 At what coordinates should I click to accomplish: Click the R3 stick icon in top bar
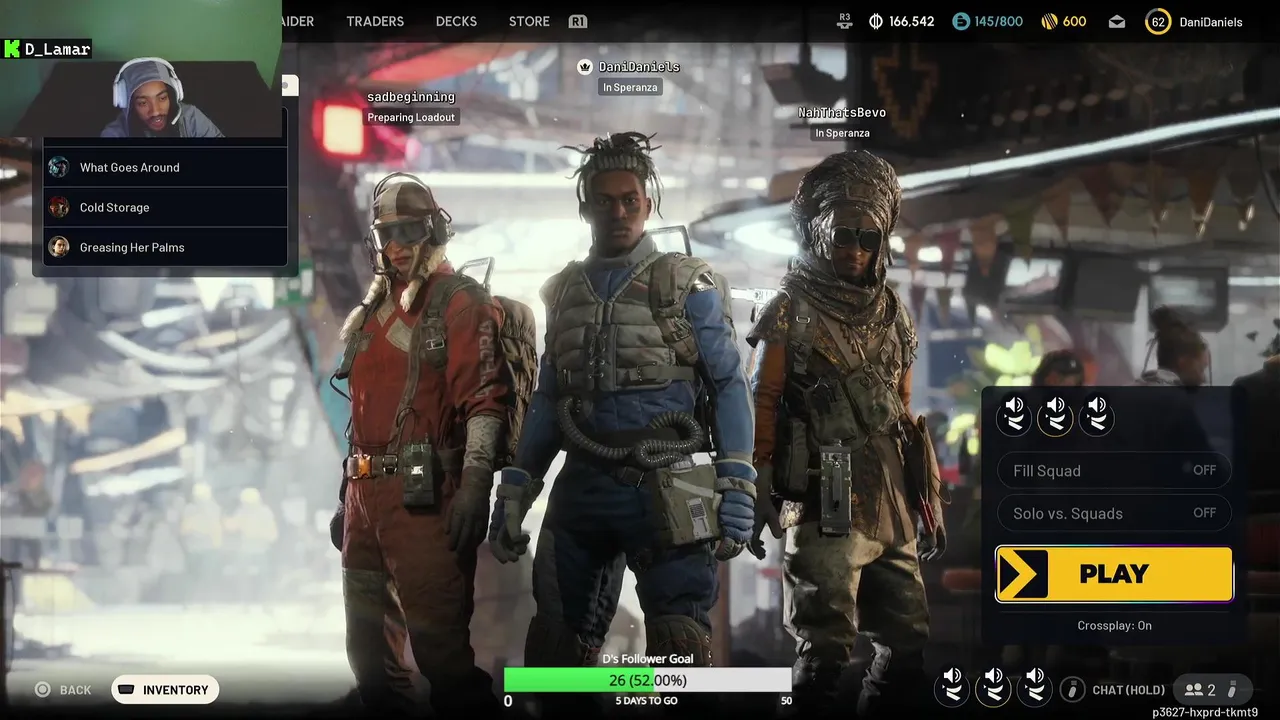click(845, 20)
